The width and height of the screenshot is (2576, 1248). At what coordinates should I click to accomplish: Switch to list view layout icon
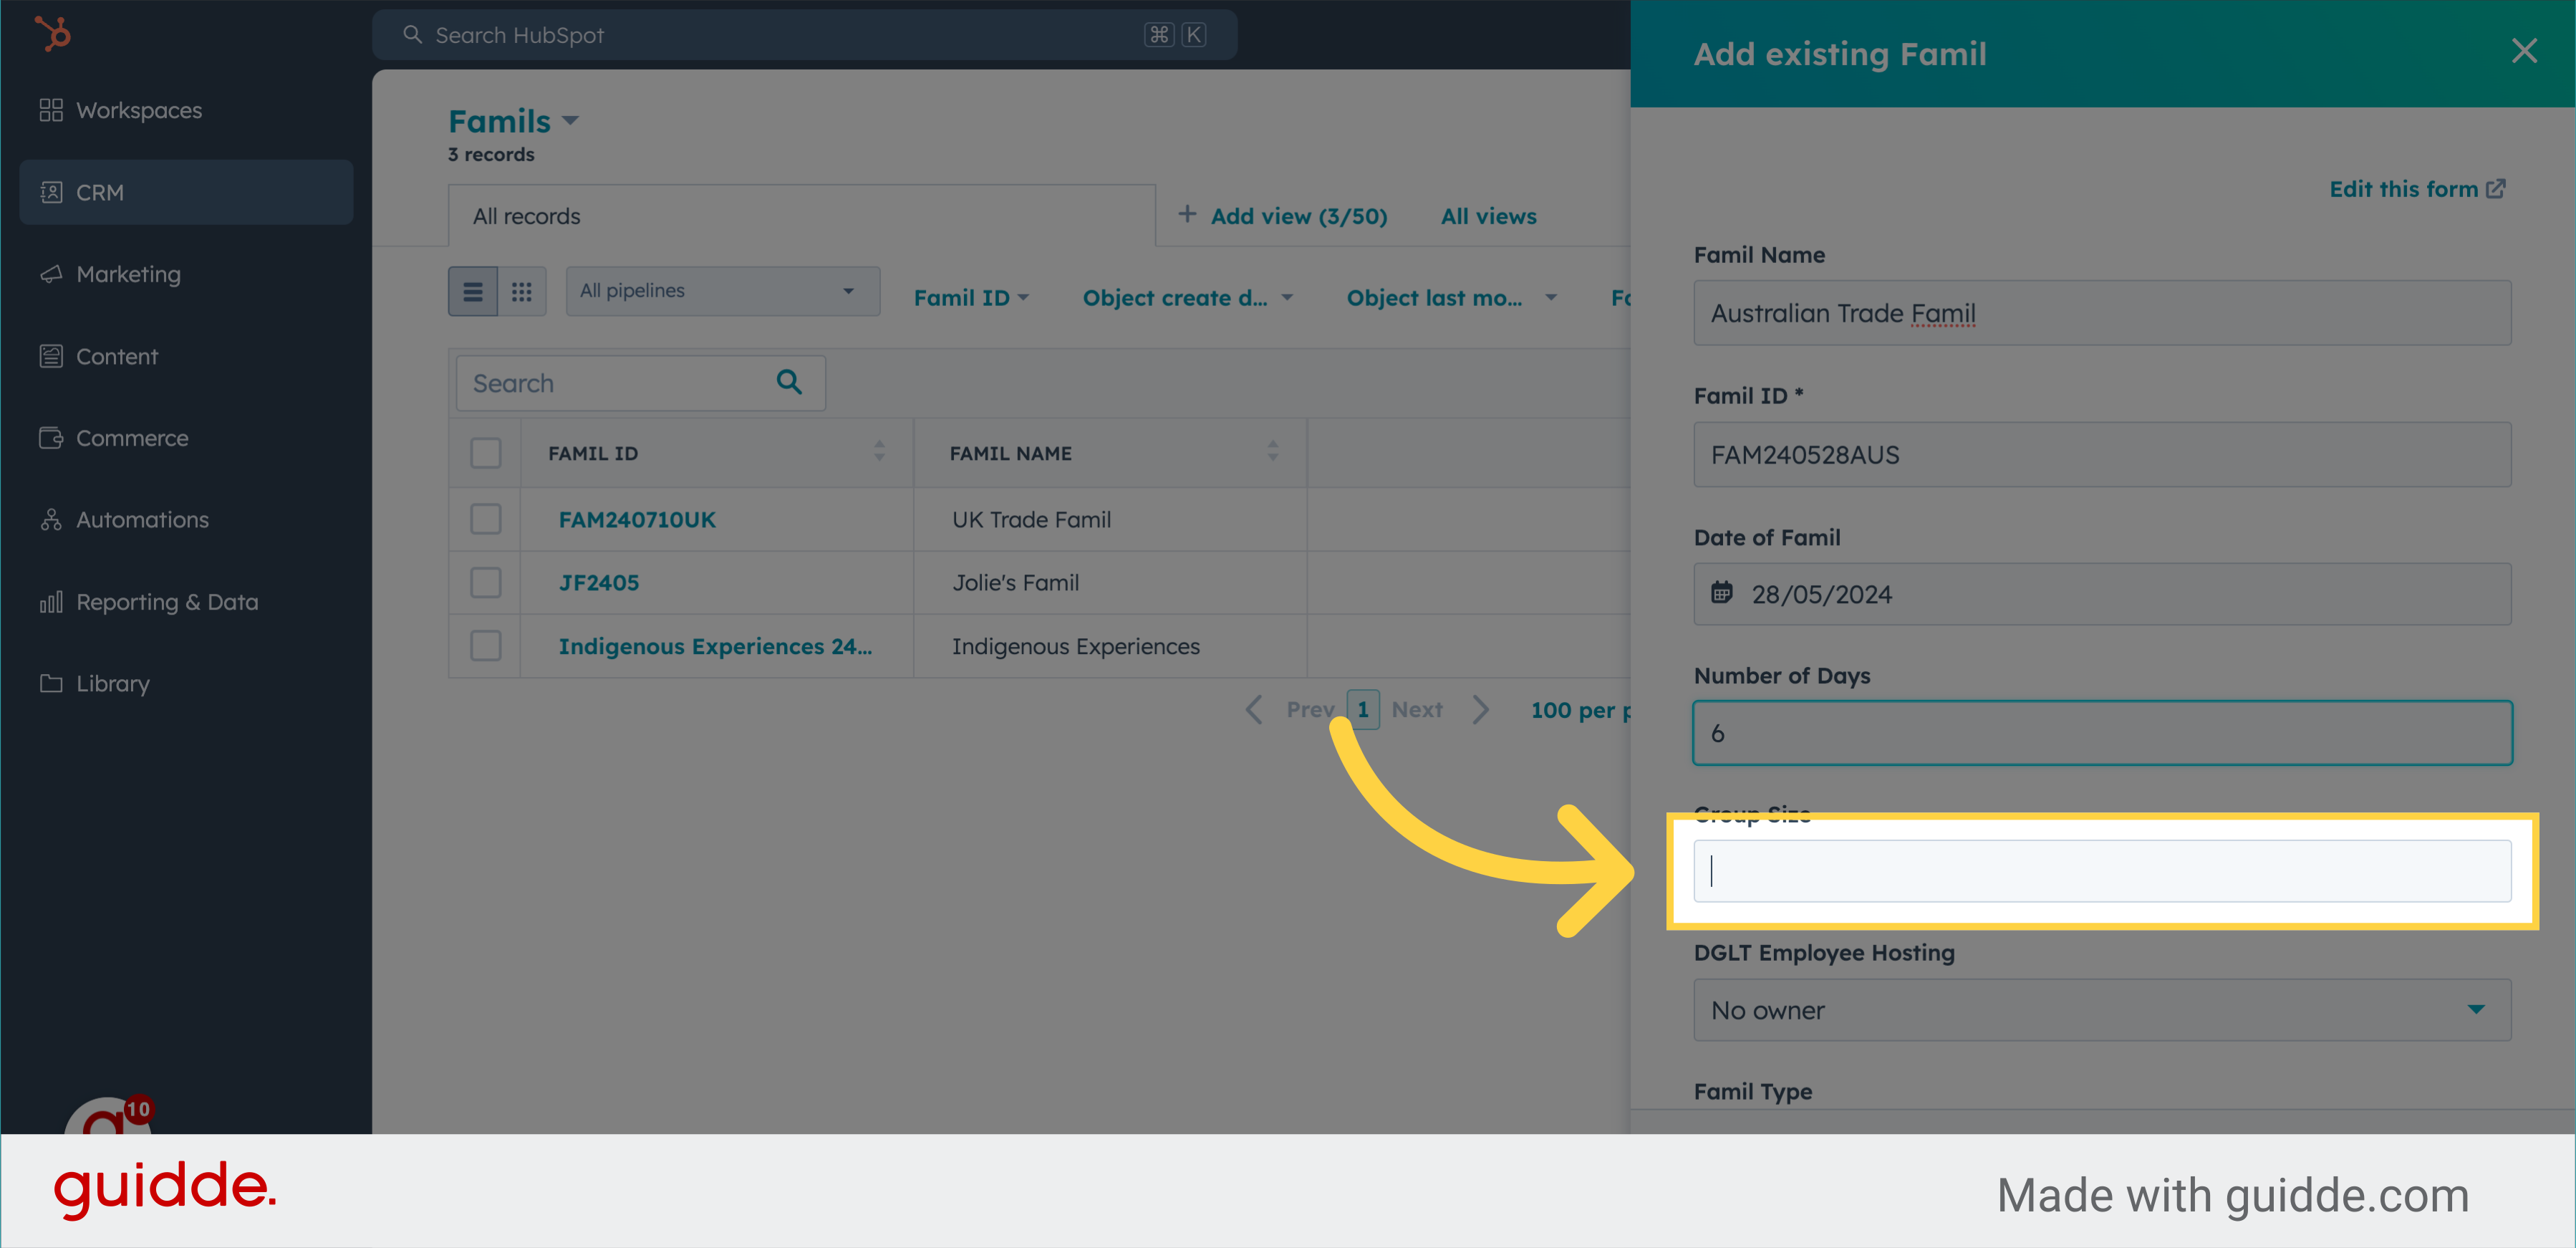tap(473, 291)
